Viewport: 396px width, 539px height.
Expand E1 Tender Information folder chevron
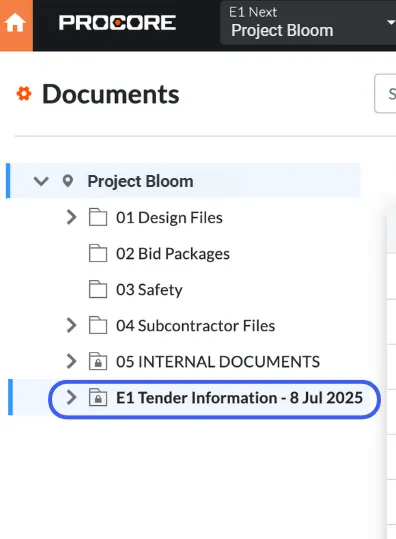71,397
